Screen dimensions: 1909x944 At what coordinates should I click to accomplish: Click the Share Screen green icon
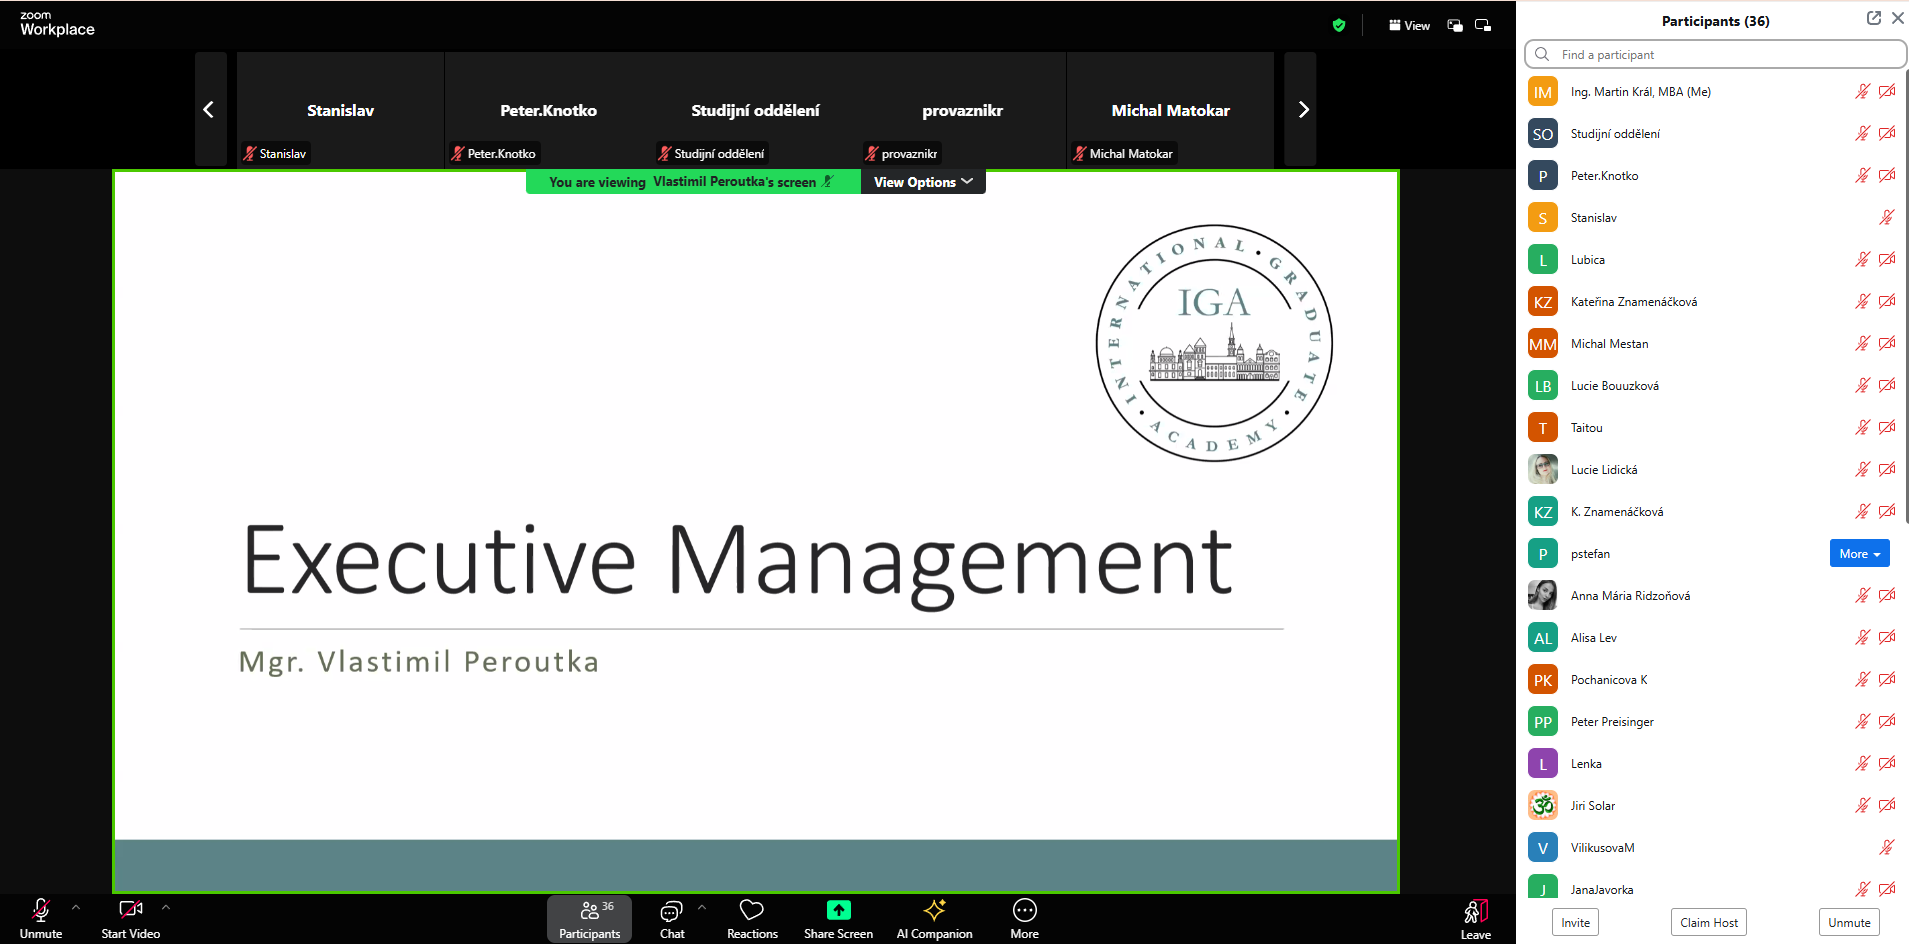click(838, 910)
